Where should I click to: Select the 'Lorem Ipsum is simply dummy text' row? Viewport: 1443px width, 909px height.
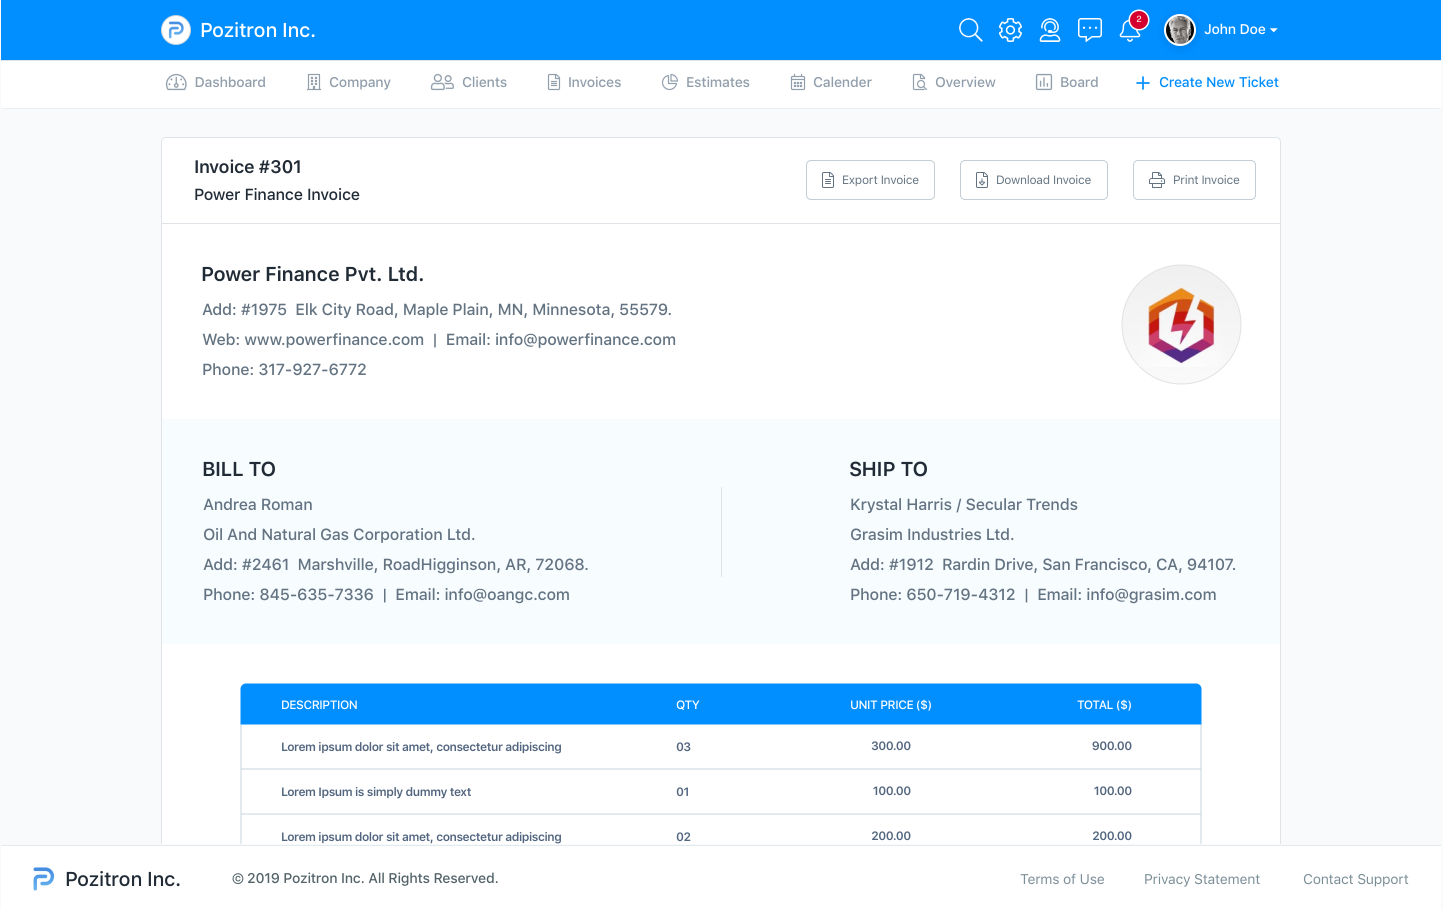pos(721,792)
